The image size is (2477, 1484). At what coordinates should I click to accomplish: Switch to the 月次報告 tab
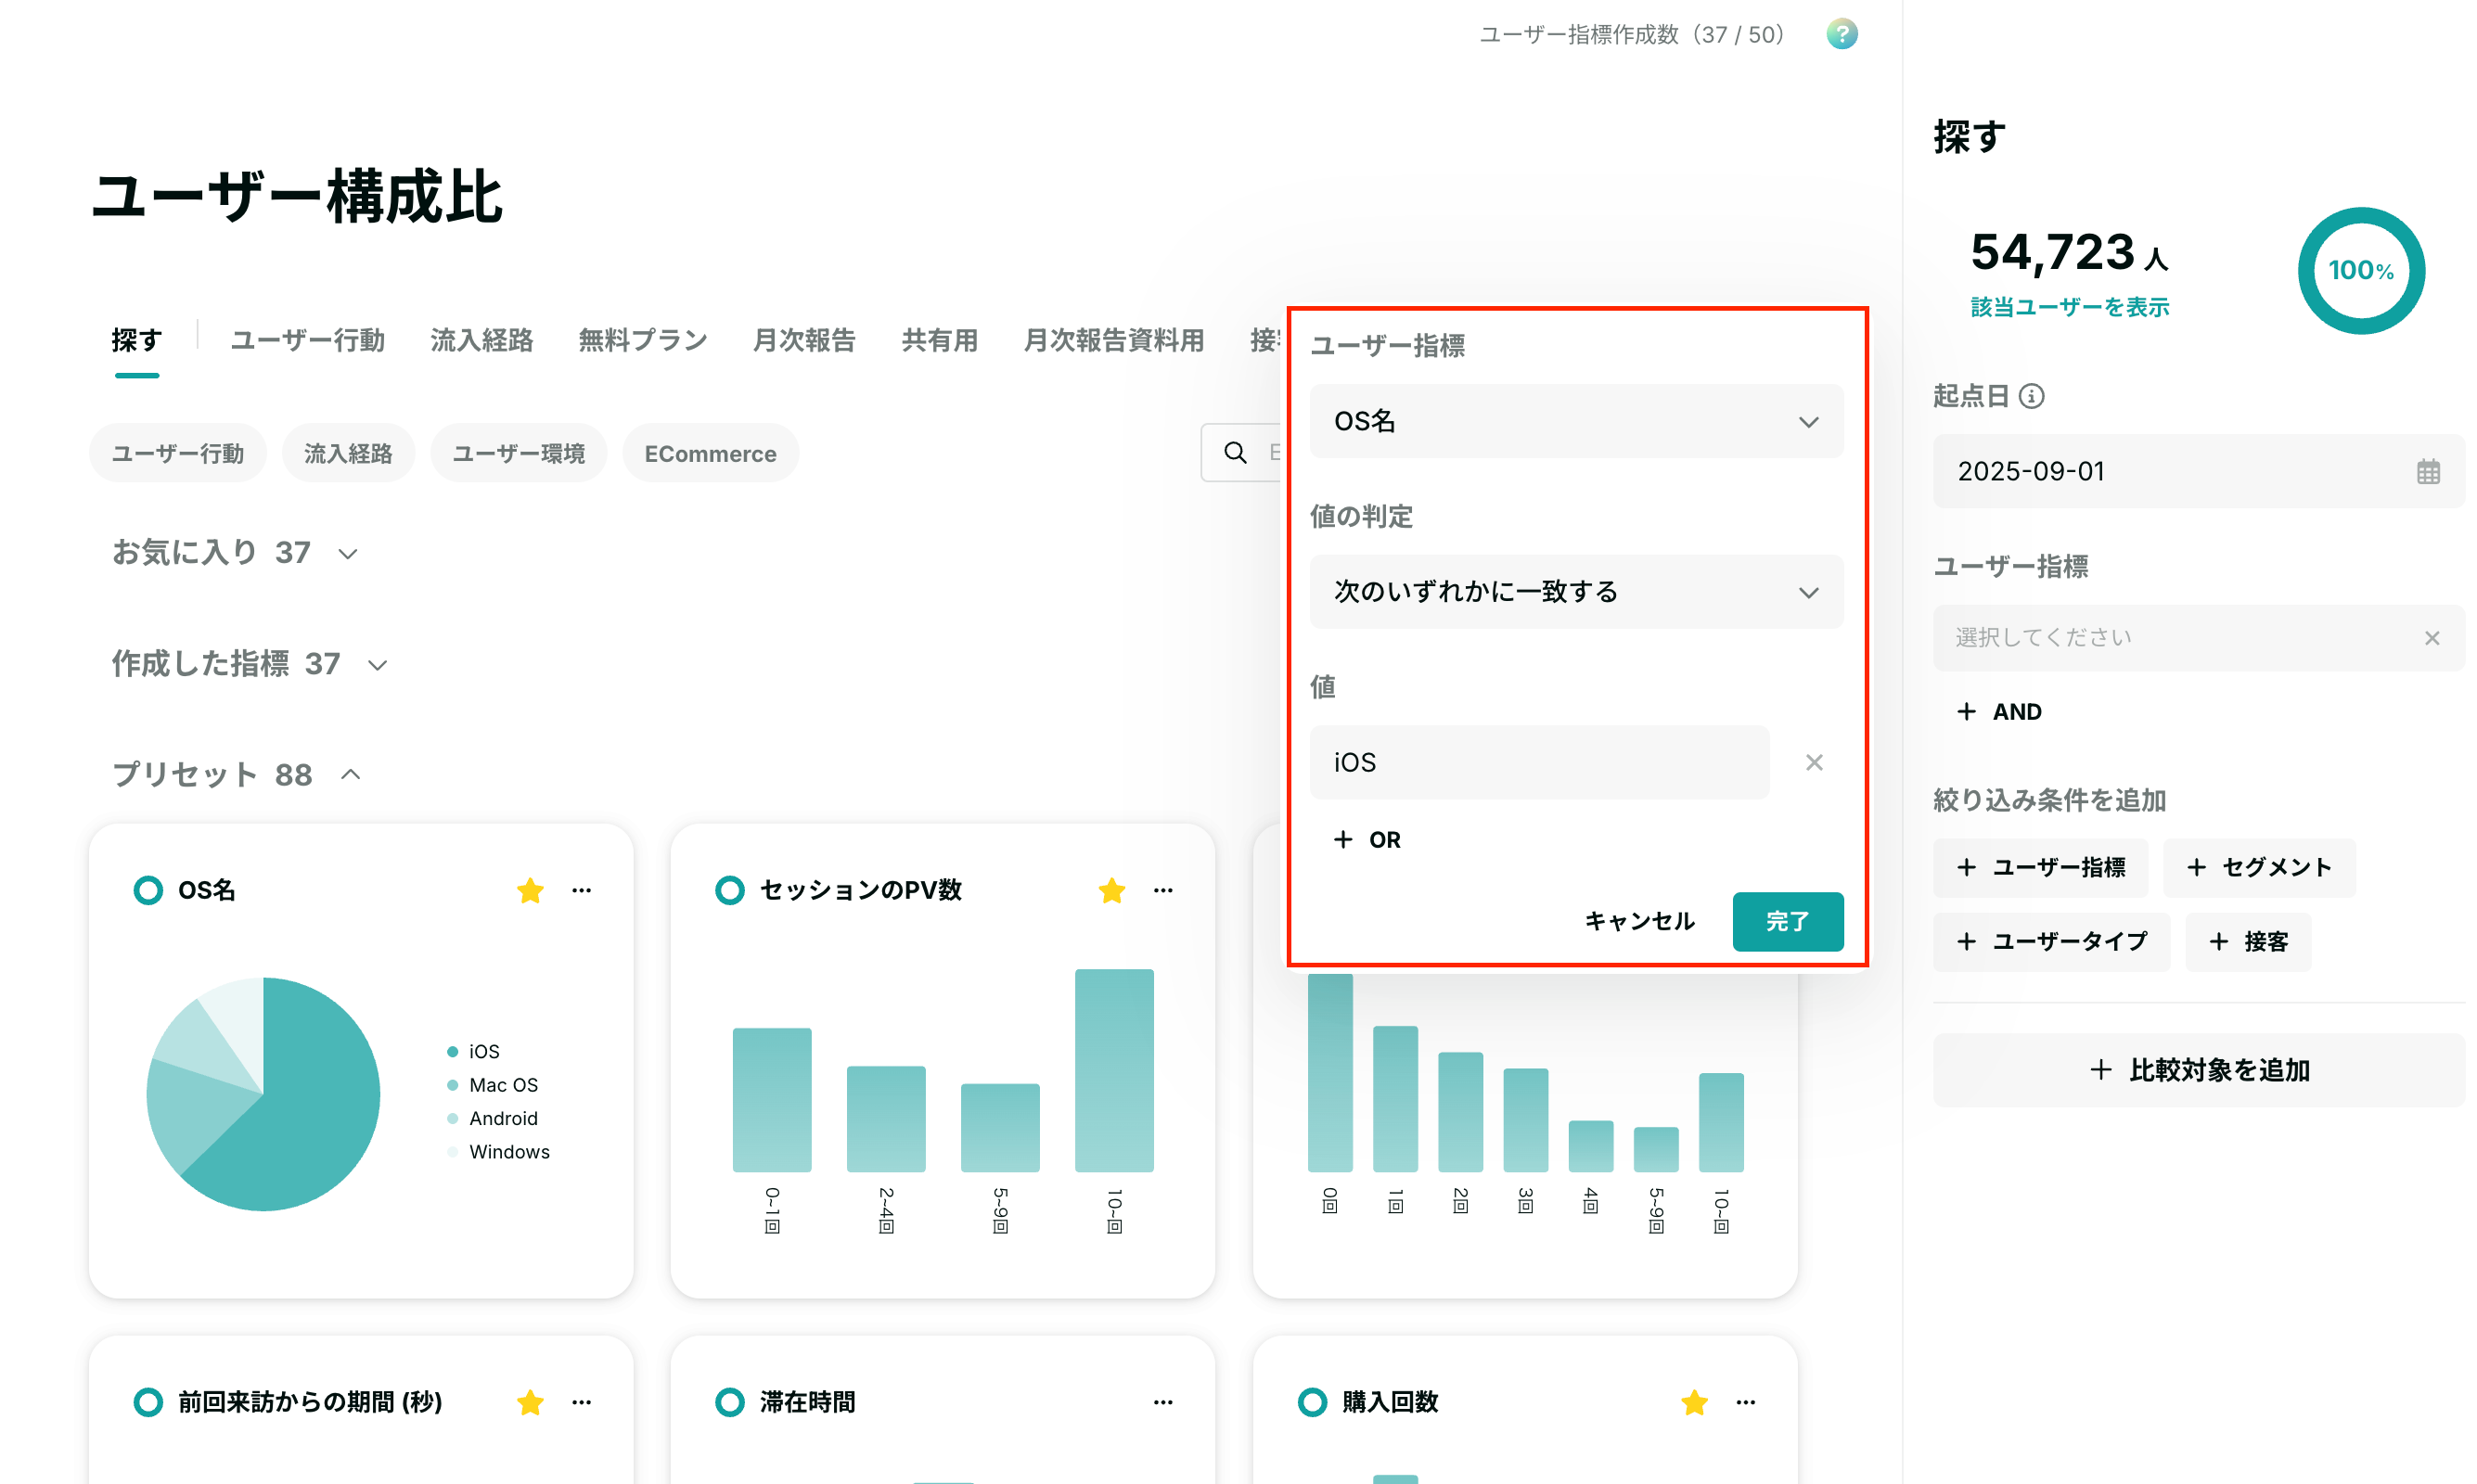[x=804, y=340]
